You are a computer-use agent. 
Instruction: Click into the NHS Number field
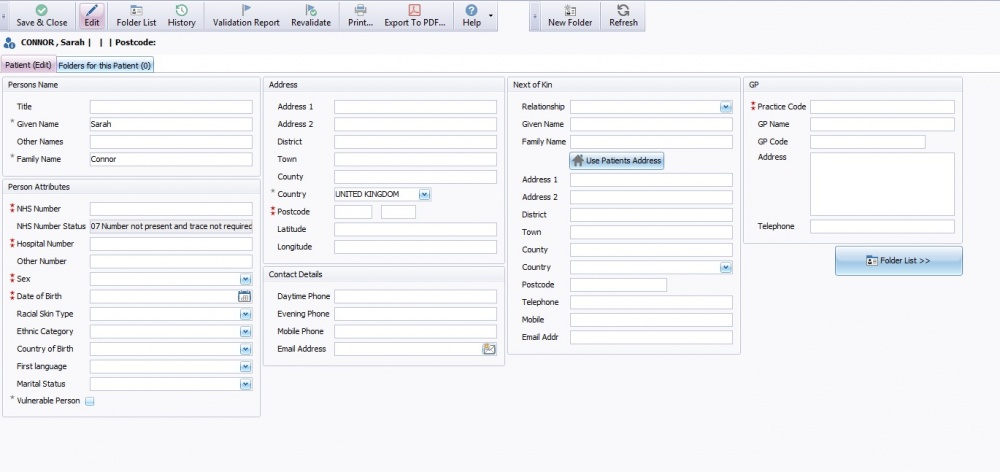171,209
